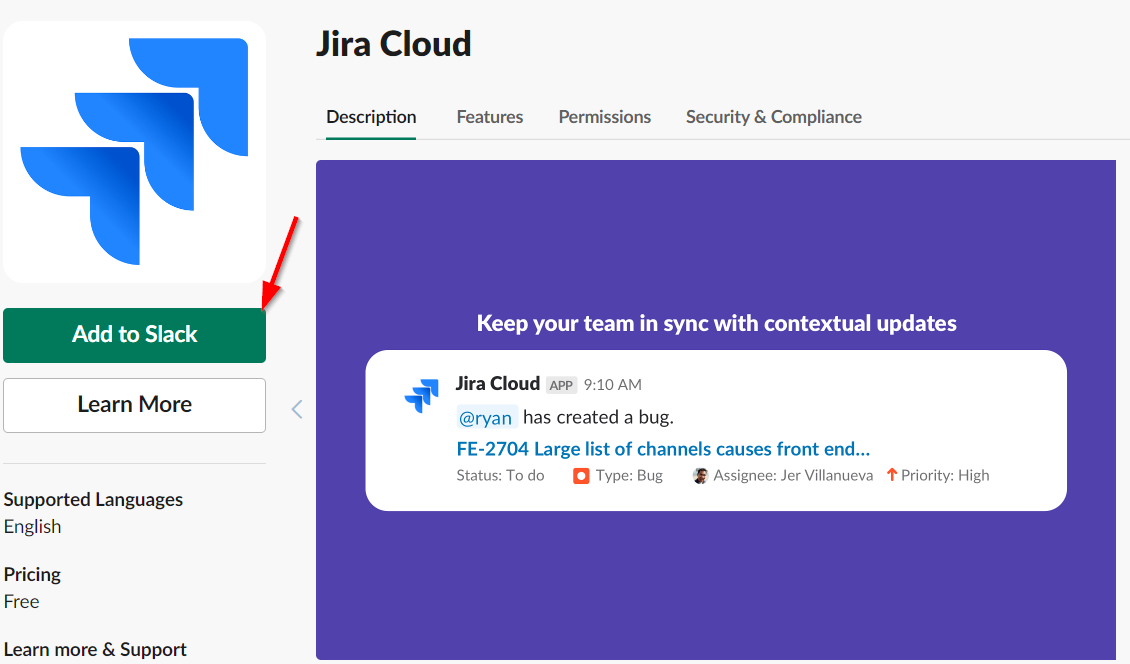Image resolution: width=1130 pixels, height=664 pixels.
Task: Click the Jira Cloud app logo
Action: point(134,150)
